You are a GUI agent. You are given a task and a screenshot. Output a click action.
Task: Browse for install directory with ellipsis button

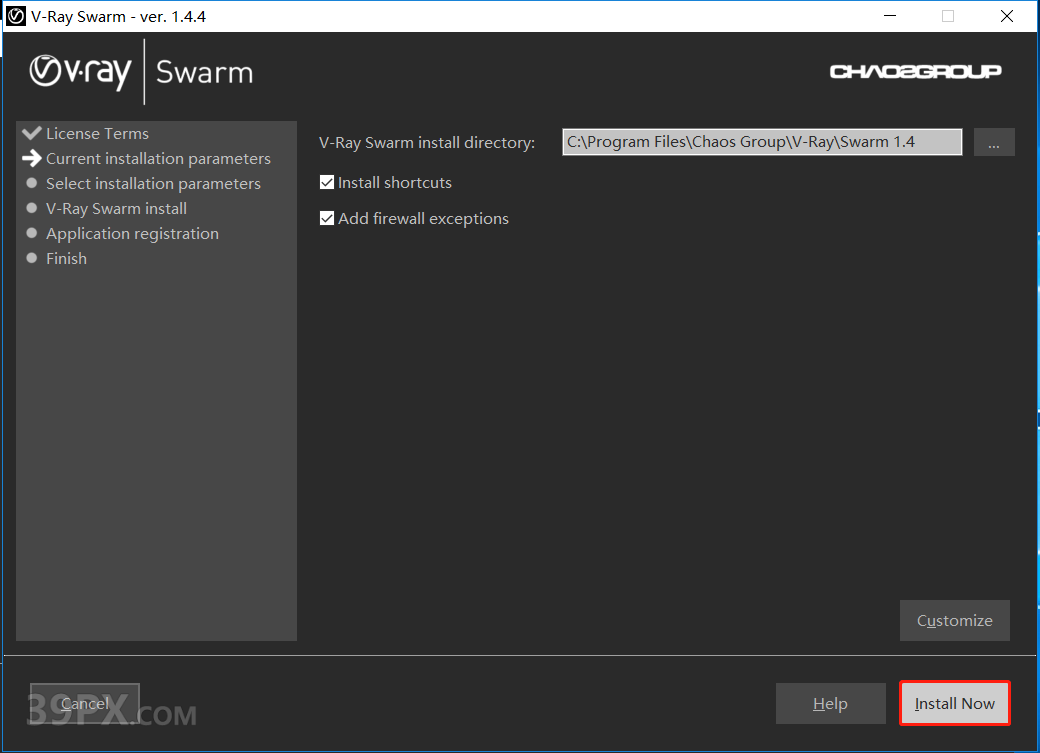point(994,142)
